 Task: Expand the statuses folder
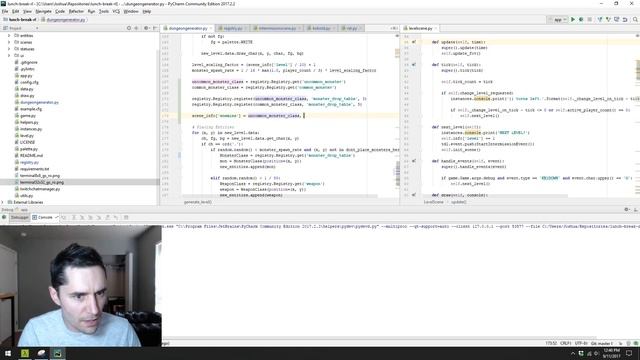[x=9, y=49]
